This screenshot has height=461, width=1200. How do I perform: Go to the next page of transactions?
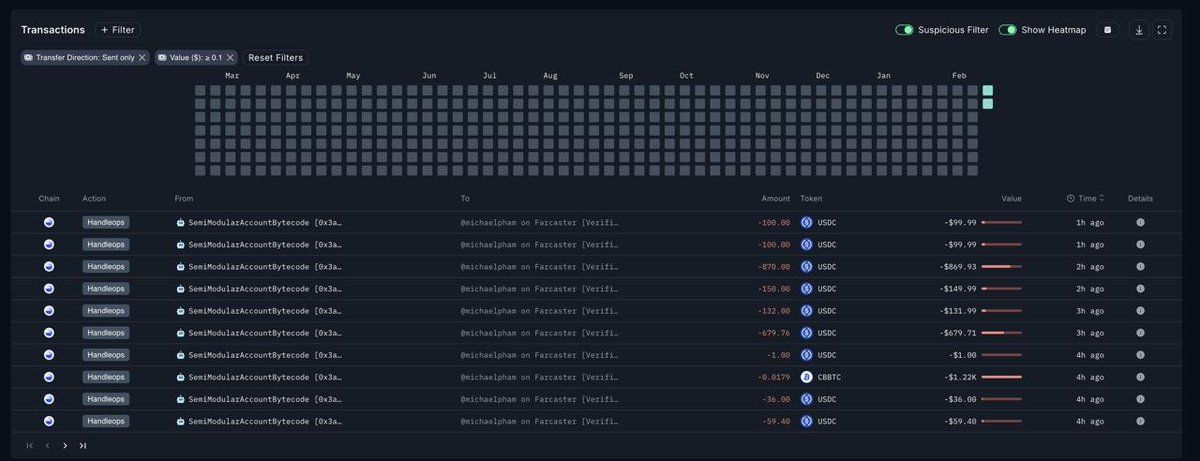(x=65, y=446)
